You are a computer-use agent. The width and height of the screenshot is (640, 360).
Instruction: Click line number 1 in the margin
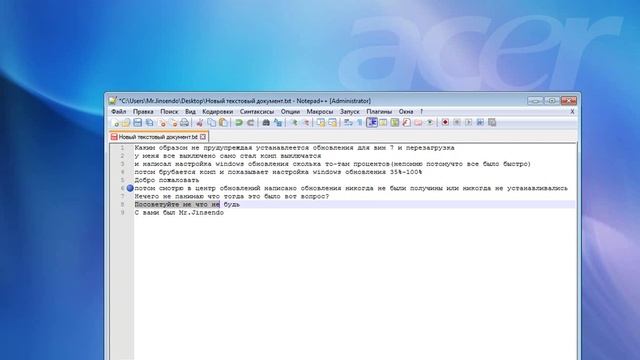(x=122, y=148)
